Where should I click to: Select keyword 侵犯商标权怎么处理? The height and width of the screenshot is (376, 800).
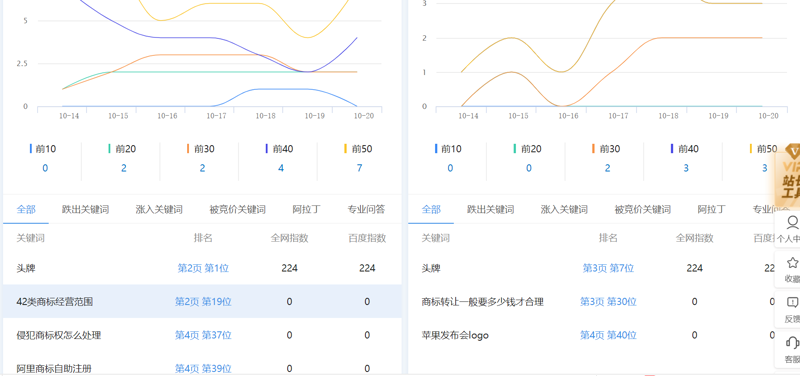pyautogui.click(x=59, y=335)
